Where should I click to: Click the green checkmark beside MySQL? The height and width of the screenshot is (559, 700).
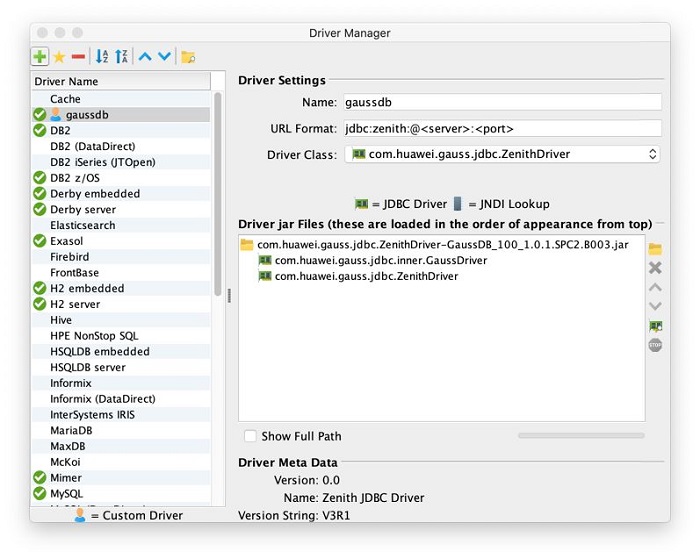click(x=40, y=493)
